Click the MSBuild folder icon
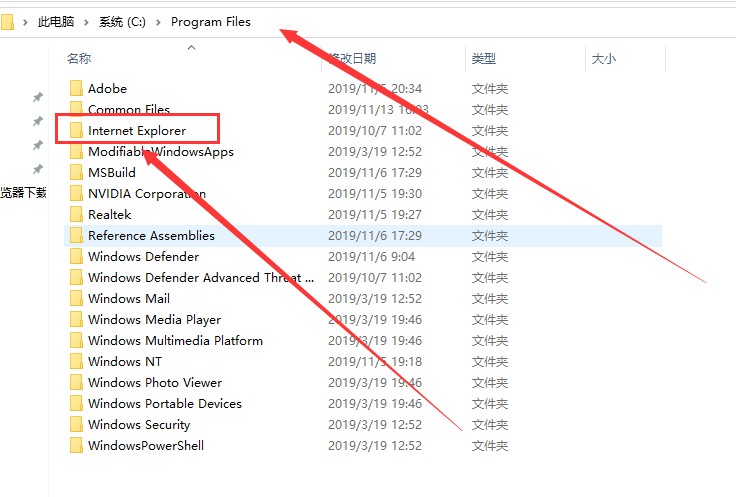The height and width of the screenshot is (497, 736). click(76, 172)
